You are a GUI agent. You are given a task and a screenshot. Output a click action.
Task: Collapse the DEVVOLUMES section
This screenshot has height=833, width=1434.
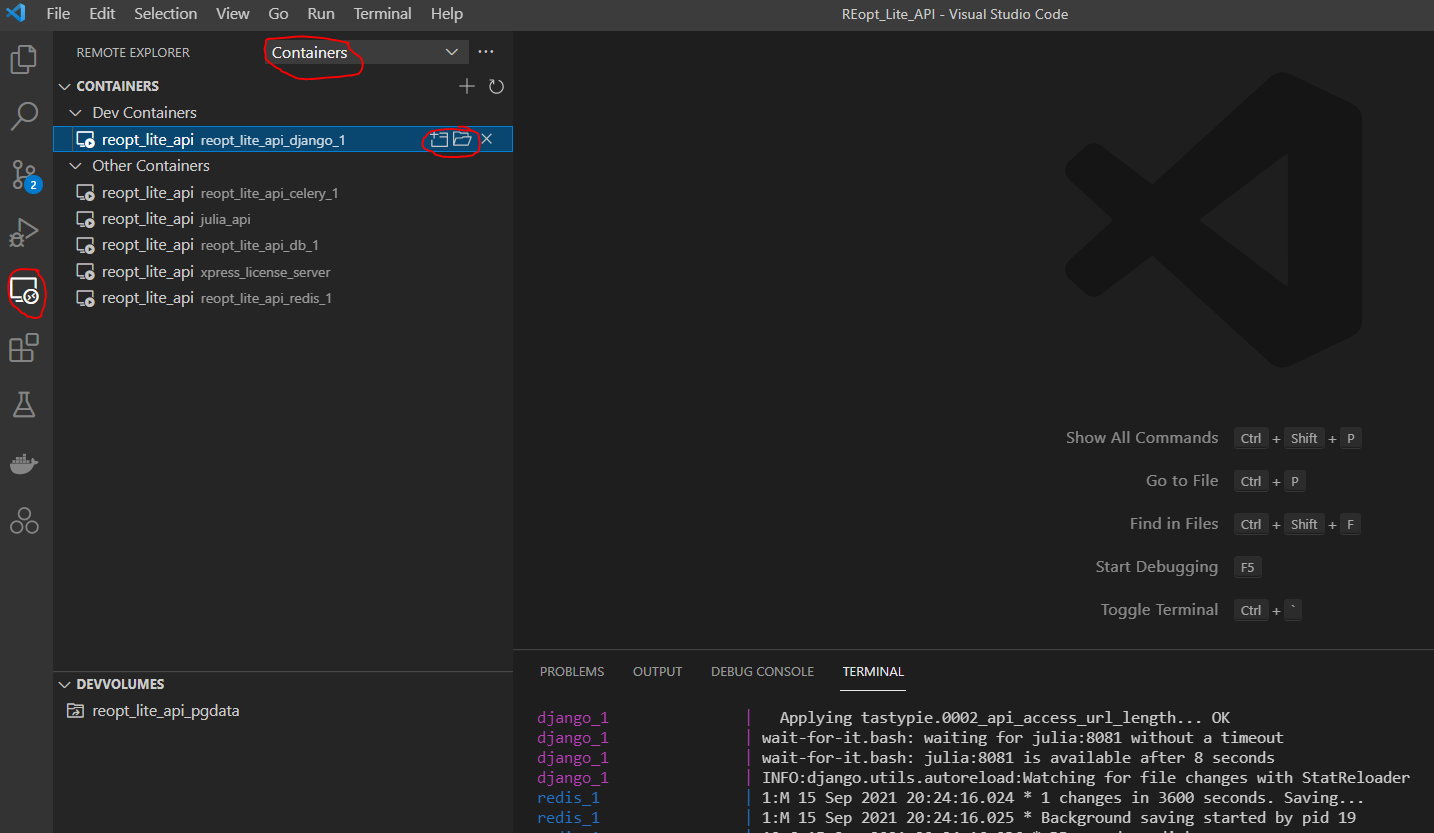click(x=66, y=684)
